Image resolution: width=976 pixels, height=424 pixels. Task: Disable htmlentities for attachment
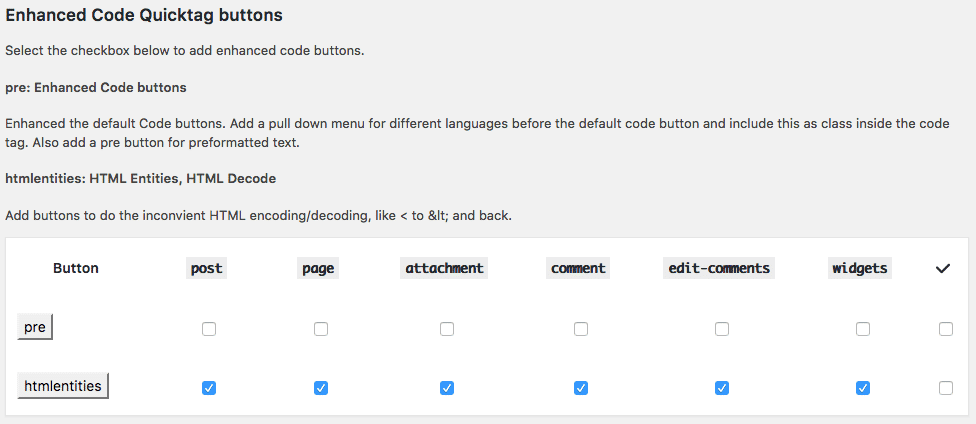click(x=447, y=388)
